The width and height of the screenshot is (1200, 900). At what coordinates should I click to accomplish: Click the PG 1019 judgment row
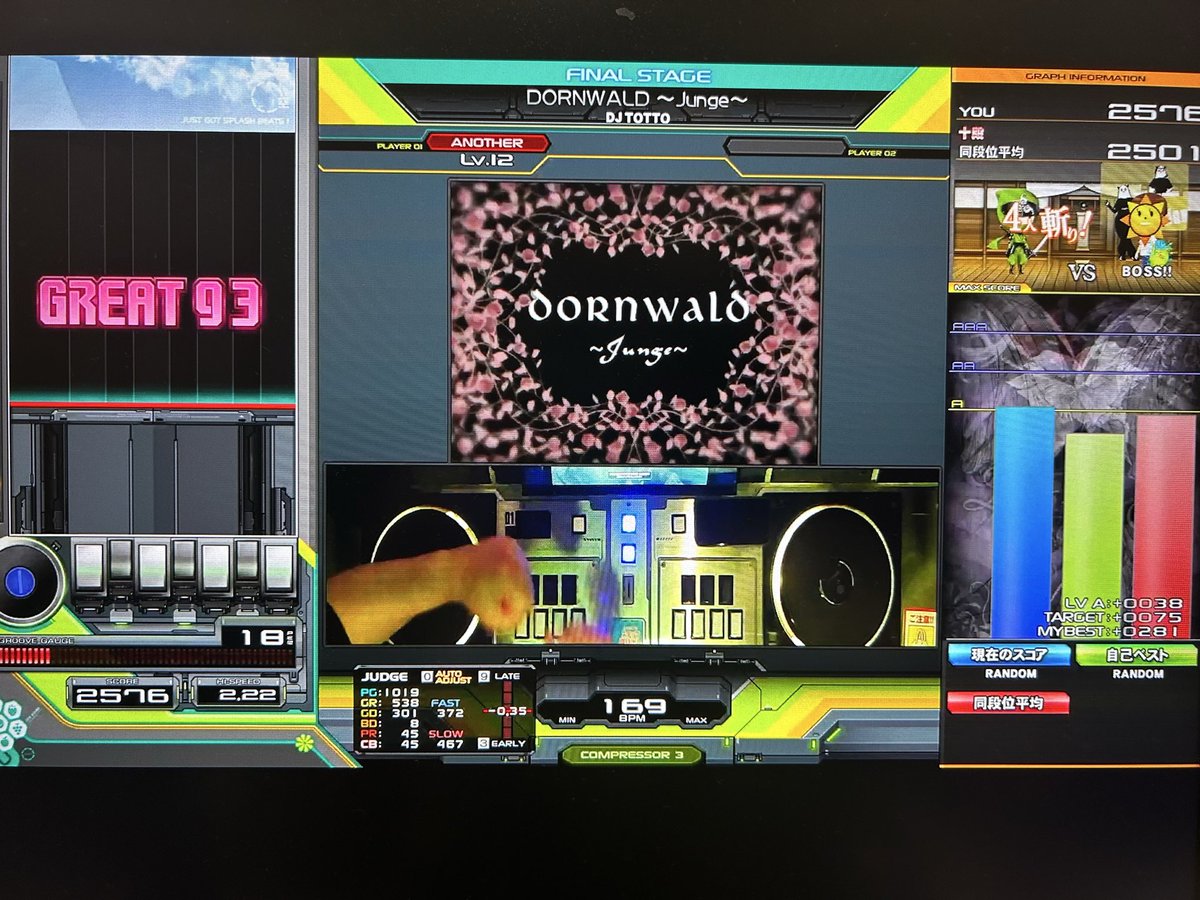[390, 690]
